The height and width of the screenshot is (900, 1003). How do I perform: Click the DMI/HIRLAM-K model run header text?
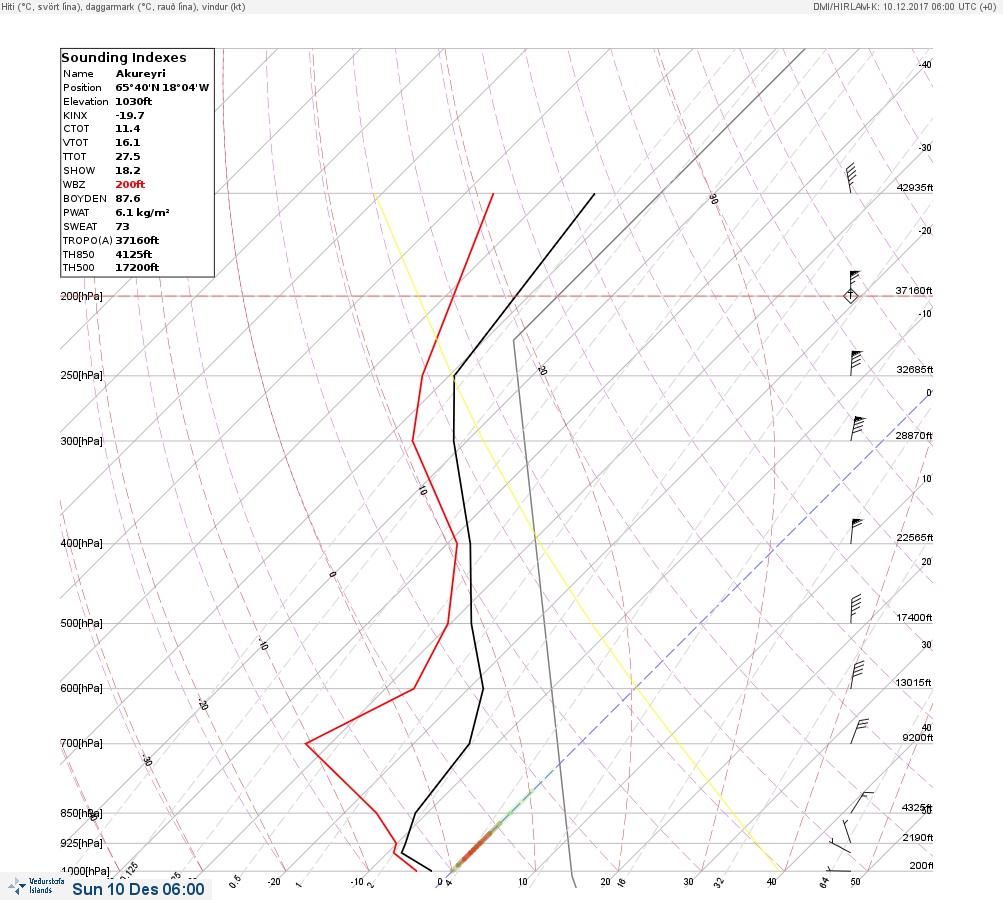904,6
